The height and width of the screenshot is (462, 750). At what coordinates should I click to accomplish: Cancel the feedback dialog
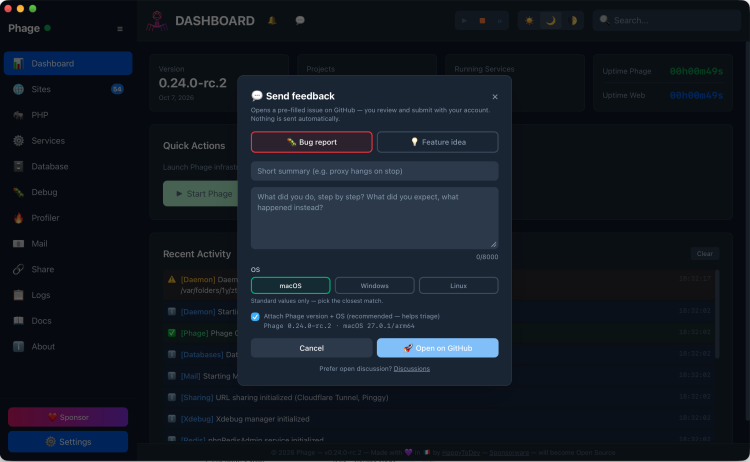[x=311, y=348]
